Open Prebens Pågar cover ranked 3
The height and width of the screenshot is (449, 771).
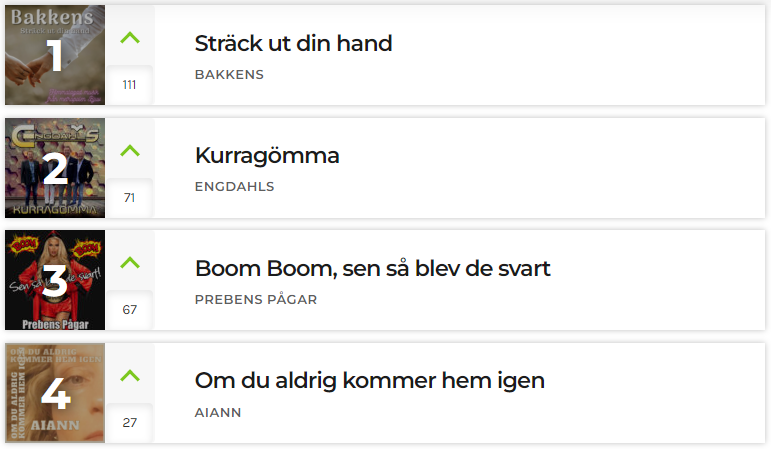pyautogui.click(x=55, y=280)
